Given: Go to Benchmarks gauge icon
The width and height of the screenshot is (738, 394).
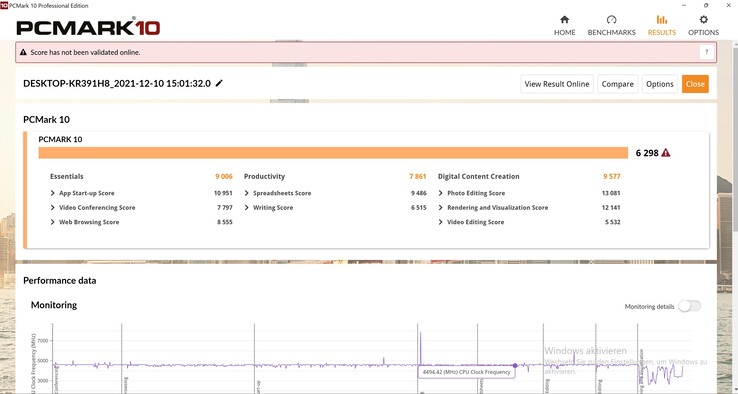Looking at the screenshot, I should pos(611,20).
